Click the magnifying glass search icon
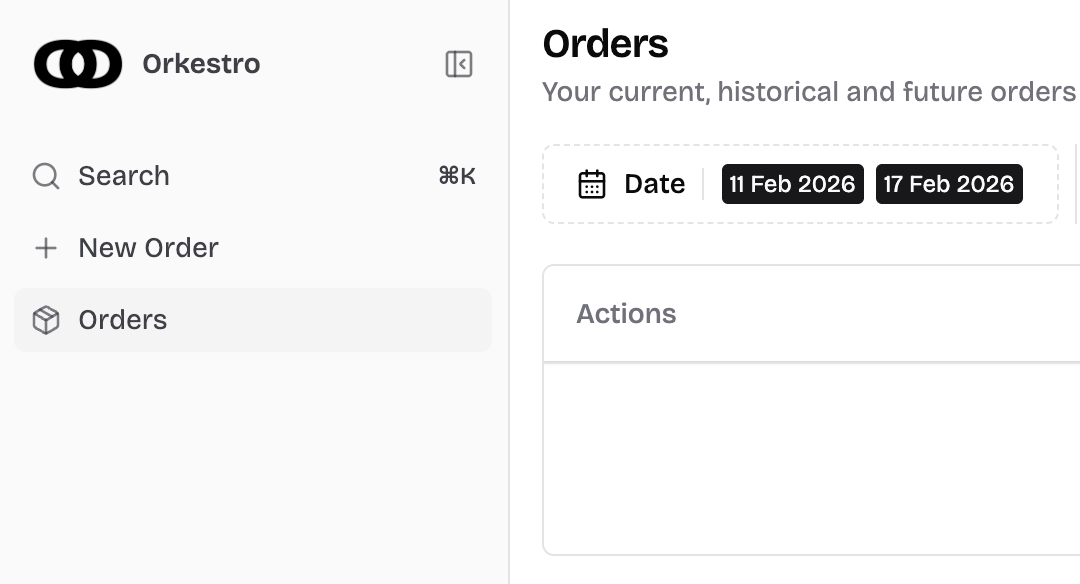This screenshot has width=1080, height=584. pos(46,176)
